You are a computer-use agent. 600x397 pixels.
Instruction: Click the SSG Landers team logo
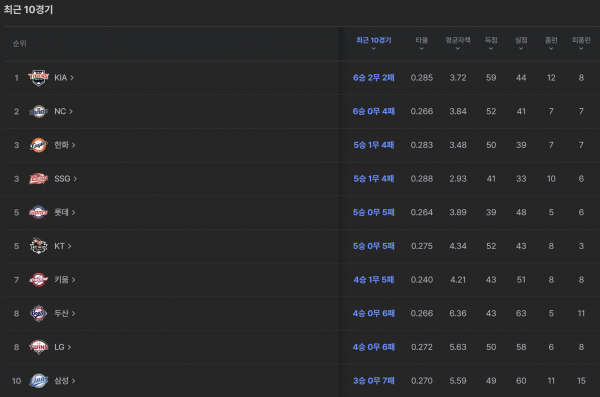(x=39, y=179)
